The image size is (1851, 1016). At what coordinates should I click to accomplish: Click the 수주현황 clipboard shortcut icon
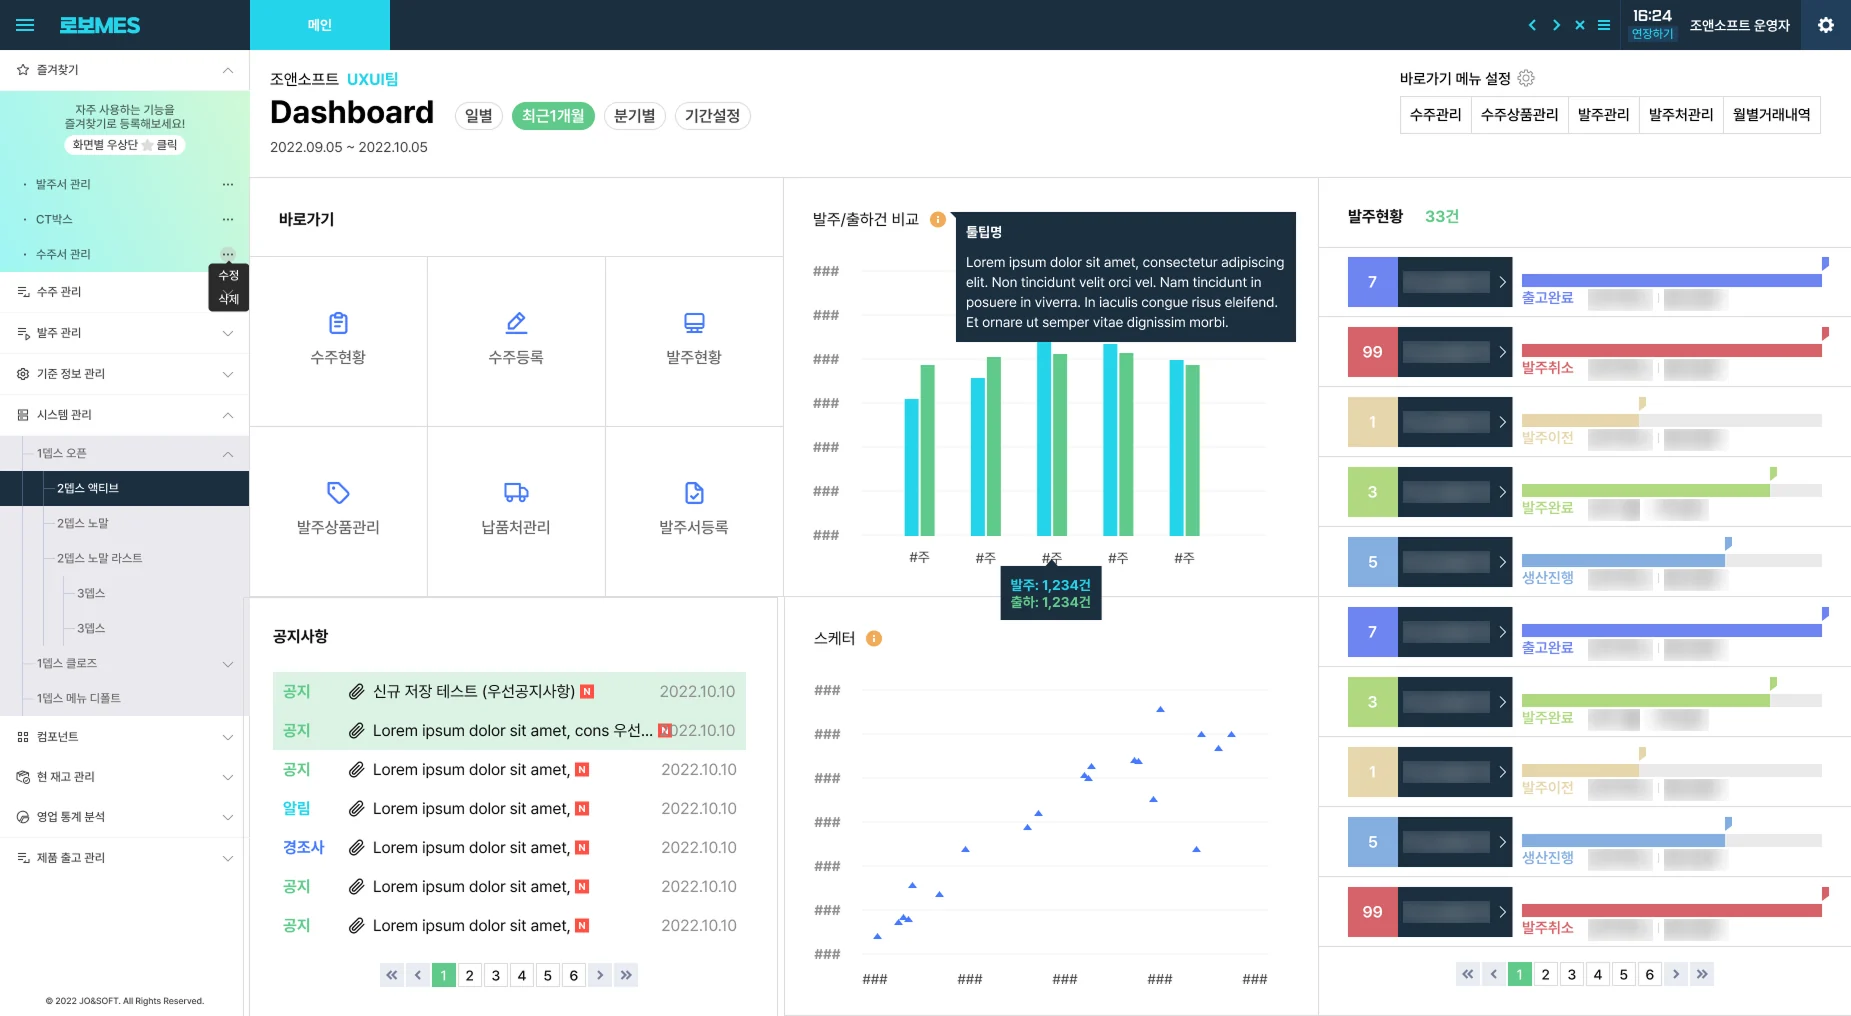pyautogui.click(x=338, y=323)
